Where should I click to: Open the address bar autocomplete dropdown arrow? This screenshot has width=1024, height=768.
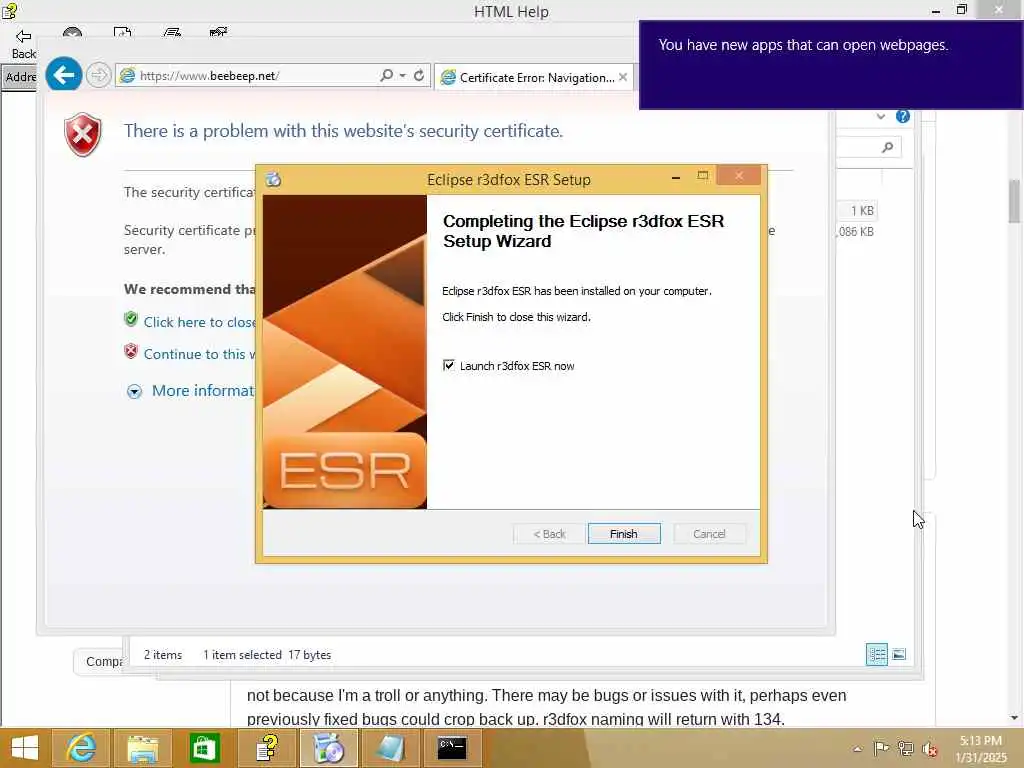point(403,75)
